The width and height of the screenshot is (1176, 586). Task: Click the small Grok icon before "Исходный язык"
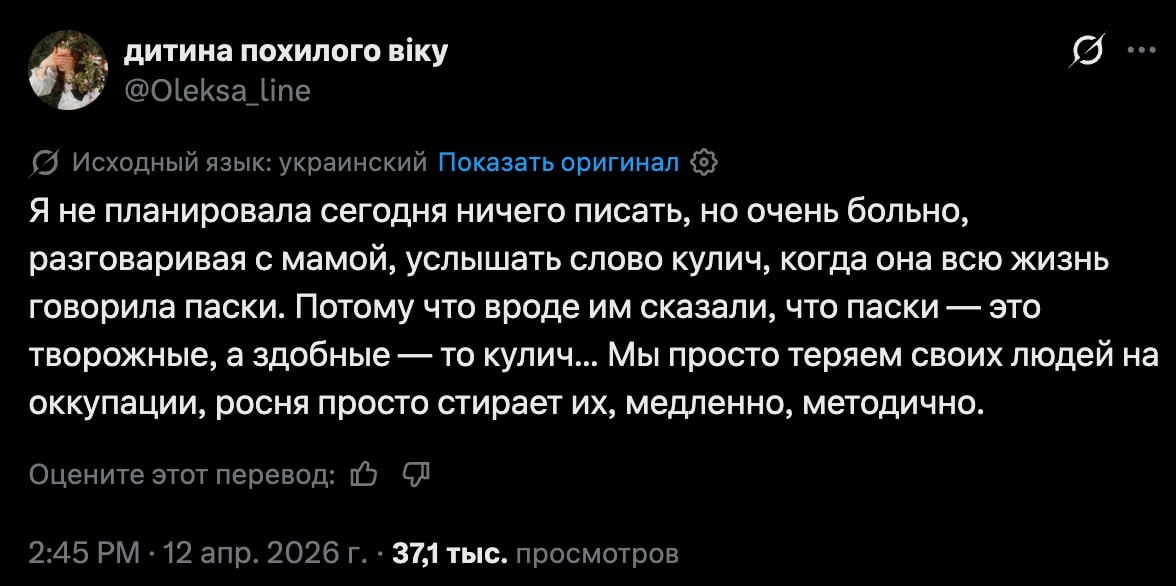(45, 163)
